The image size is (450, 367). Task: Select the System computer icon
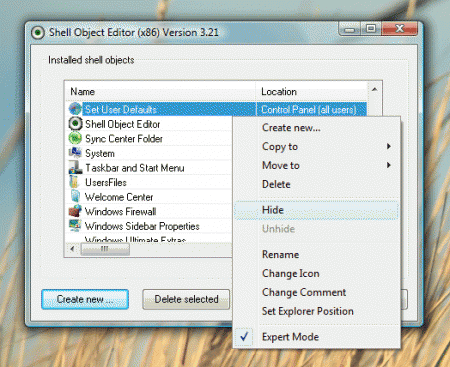click(x=75, y=153)
